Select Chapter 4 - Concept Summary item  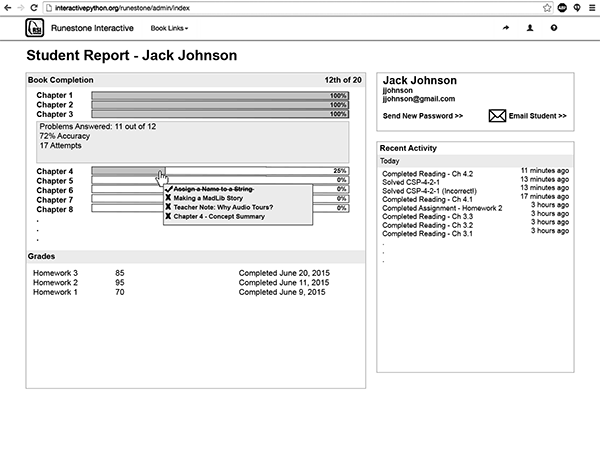coord(219,216)
